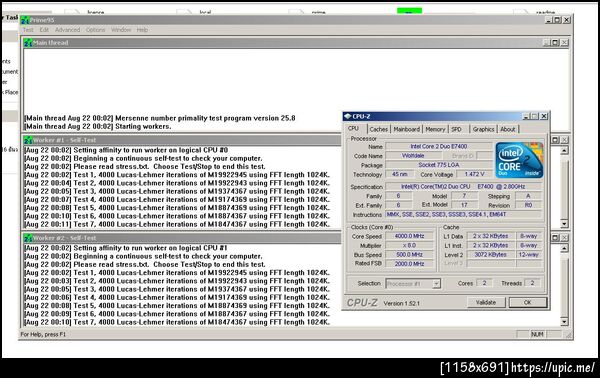Maximize the Main thread child window
Screen dimensions: 600x378
click(x=555, y=42)
